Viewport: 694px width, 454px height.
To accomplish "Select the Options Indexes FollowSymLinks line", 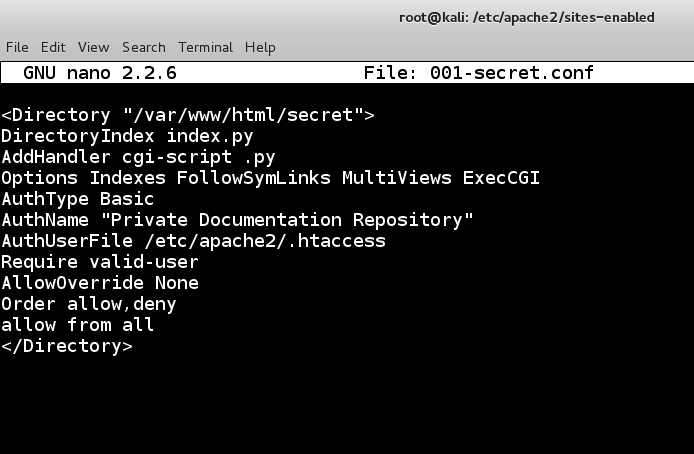I will pyautogui.click(x=270, y=178).
